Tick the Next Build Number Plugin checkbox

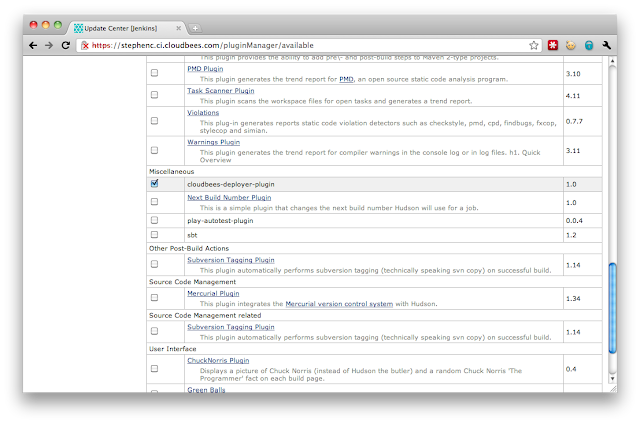[154, 202]
